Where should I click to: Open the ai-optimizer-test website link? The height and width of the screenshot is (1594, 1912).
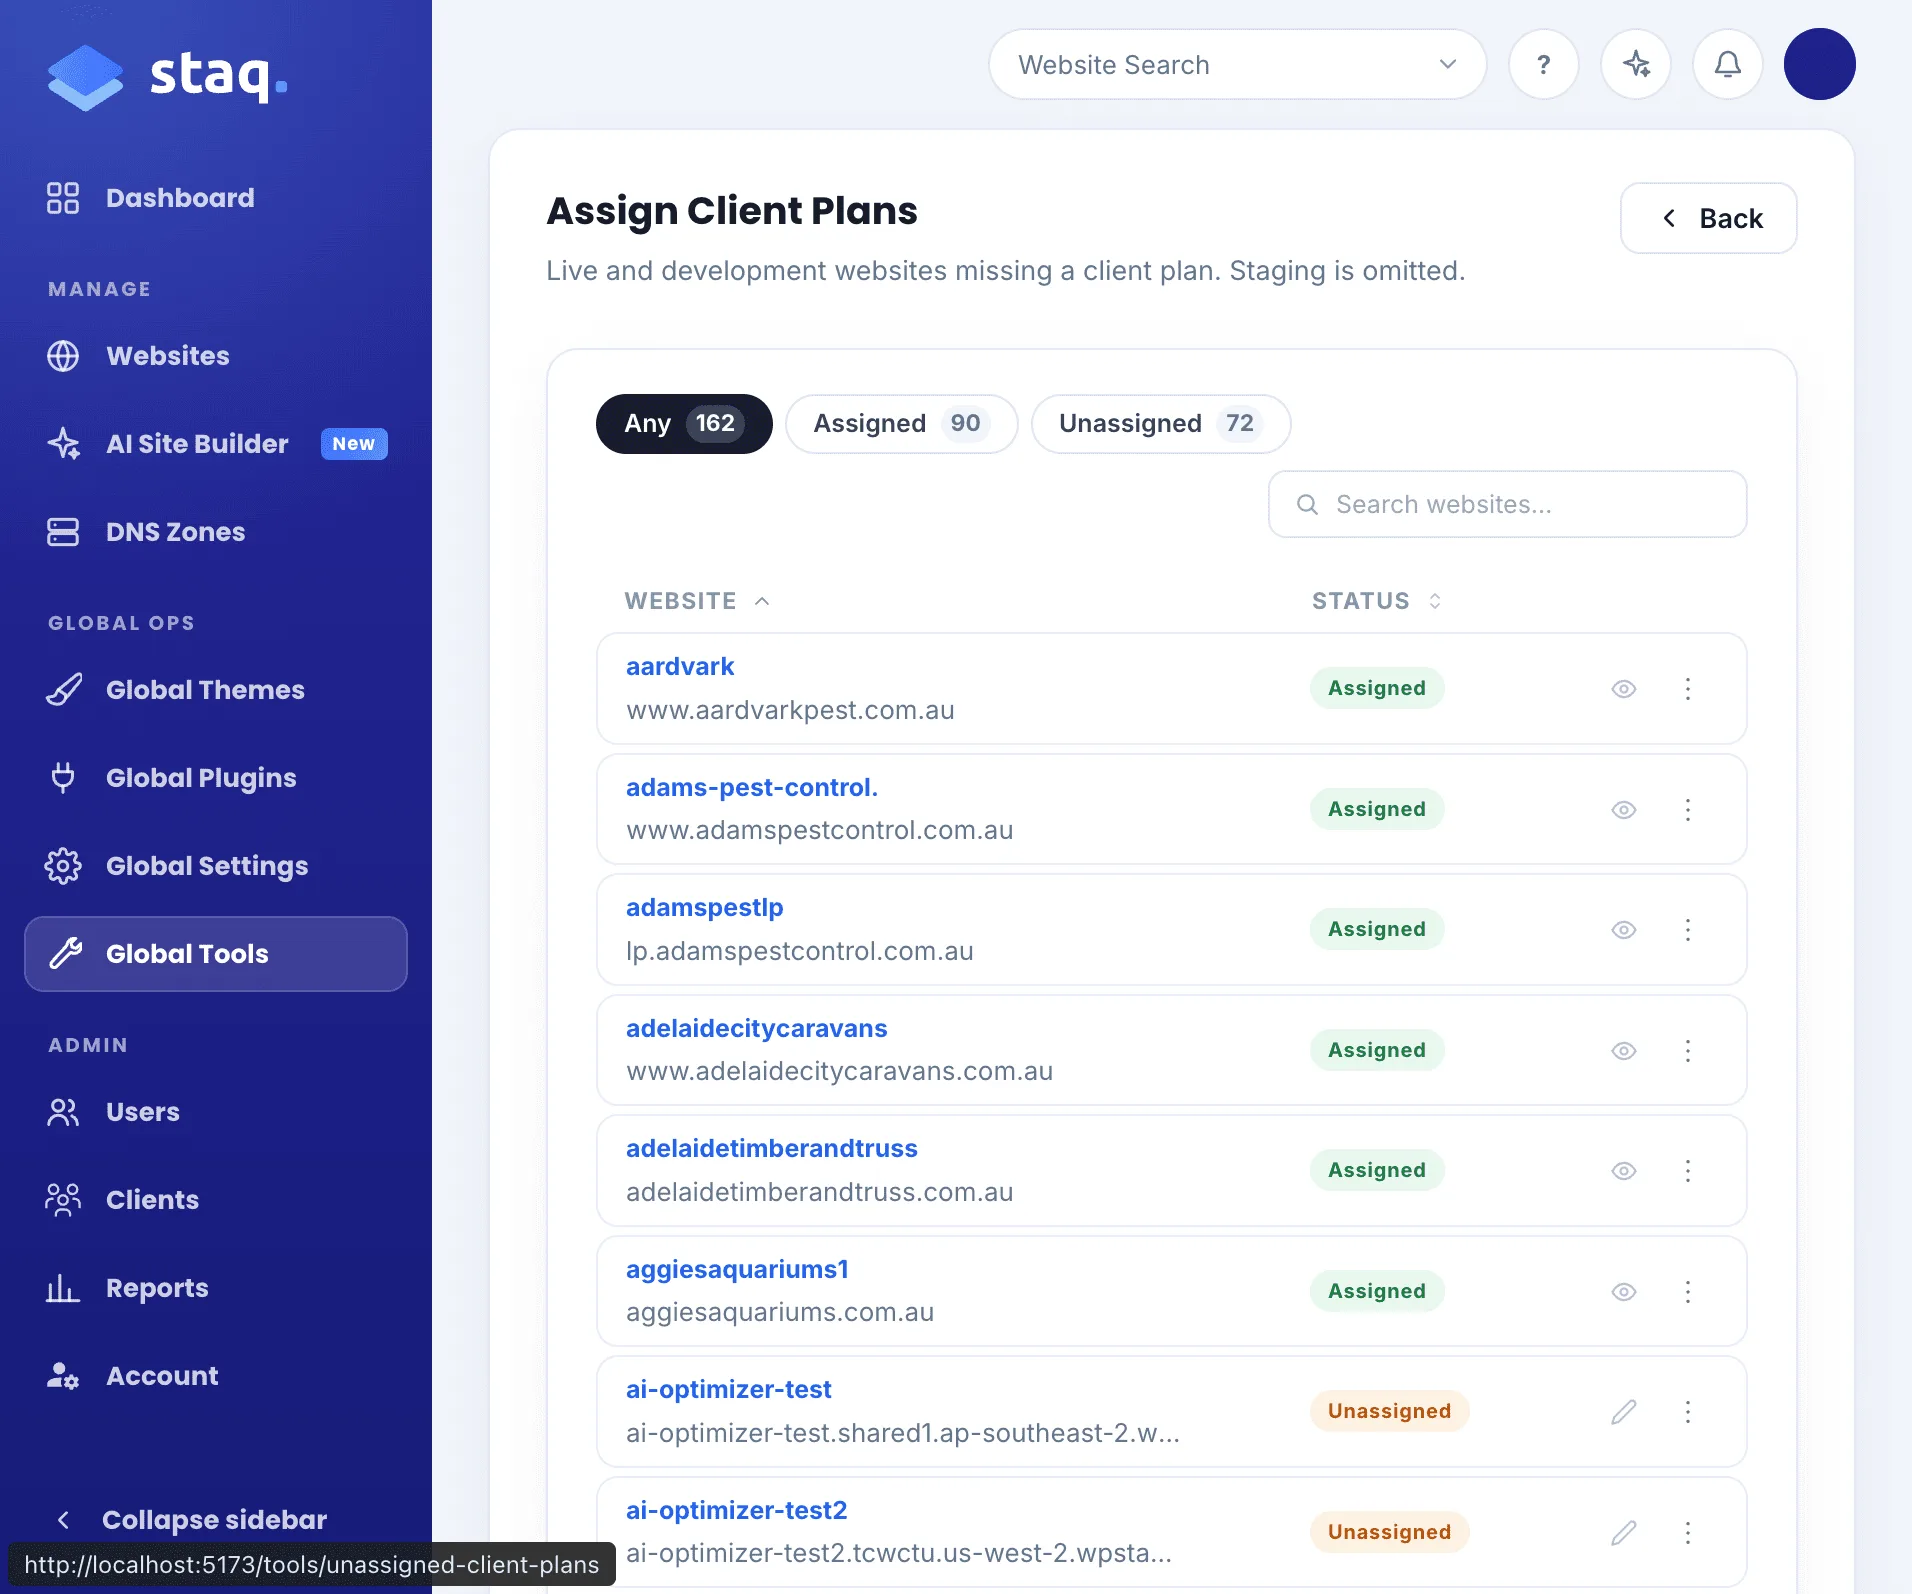tap(728, 1390)
